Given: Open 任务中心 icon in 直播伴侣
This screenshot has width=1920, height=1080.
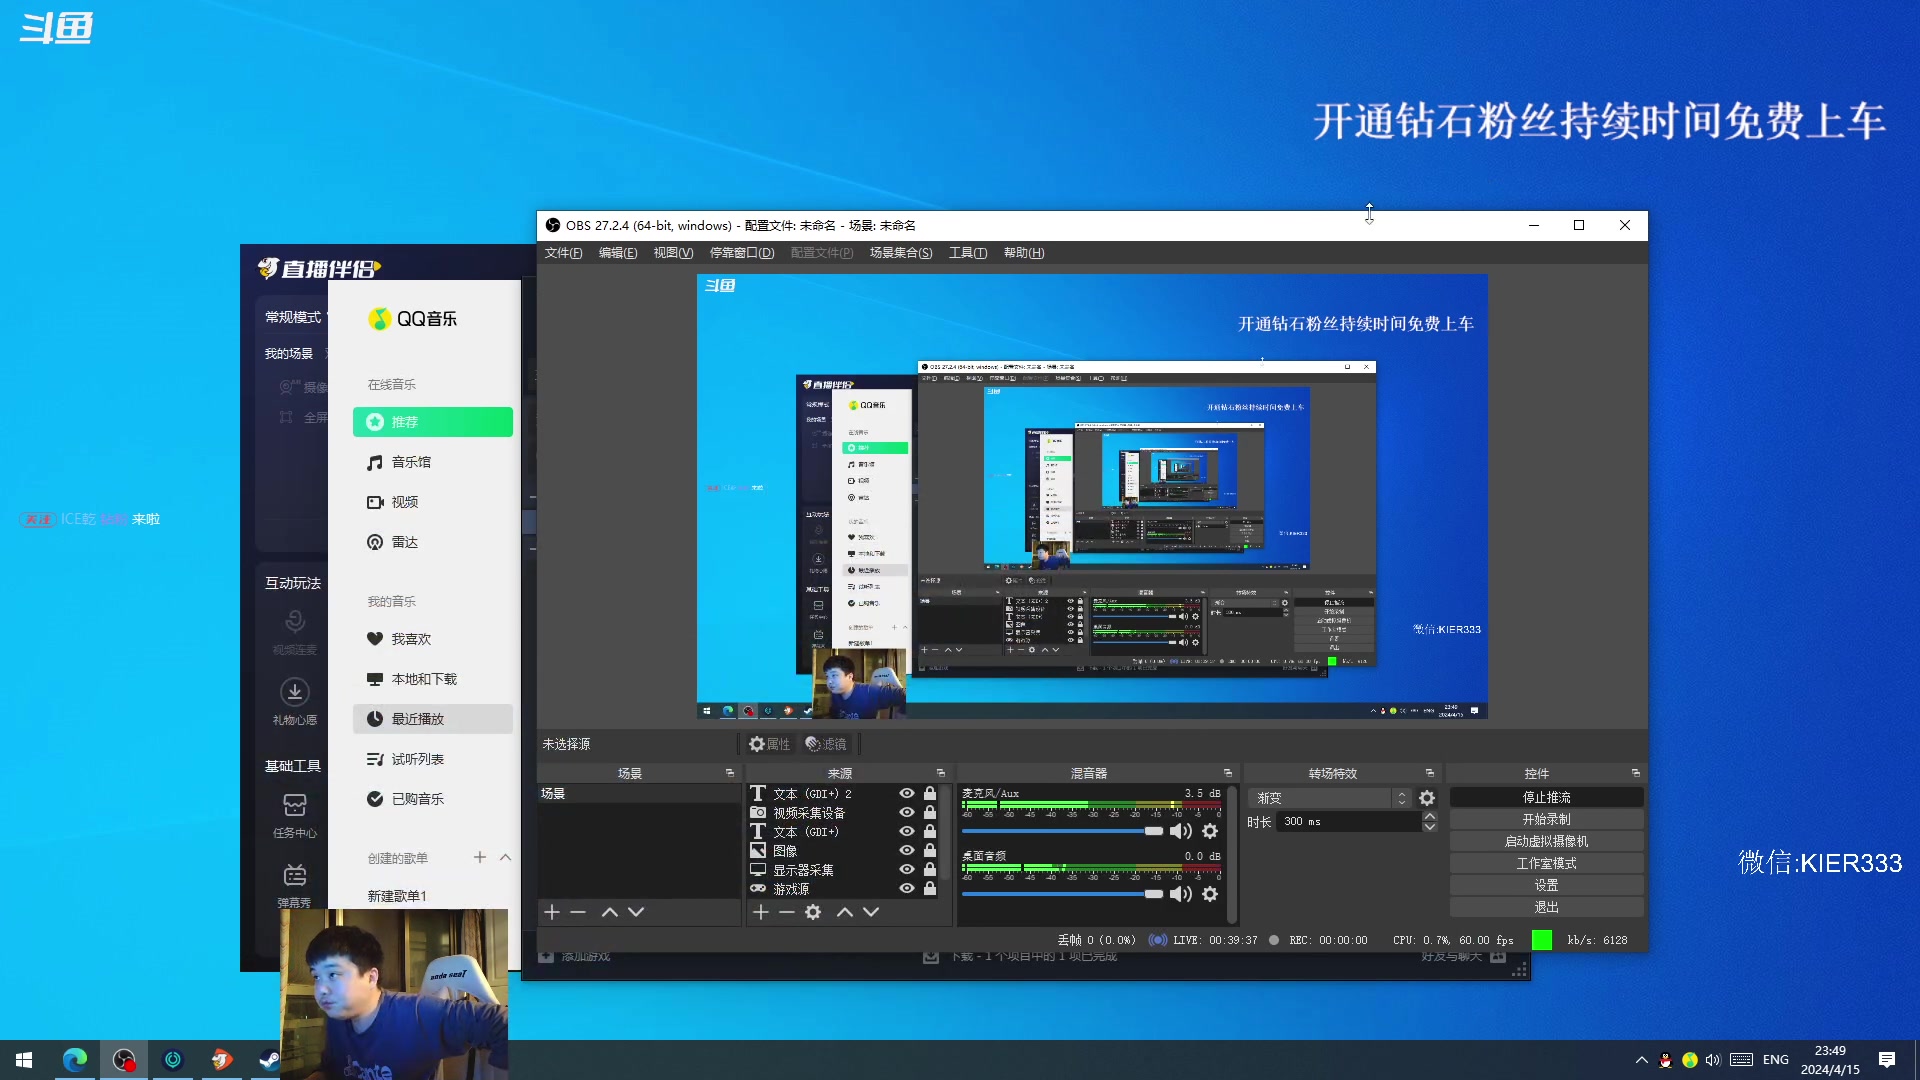Looking at the screenshot, I should [x=294, y=805].
